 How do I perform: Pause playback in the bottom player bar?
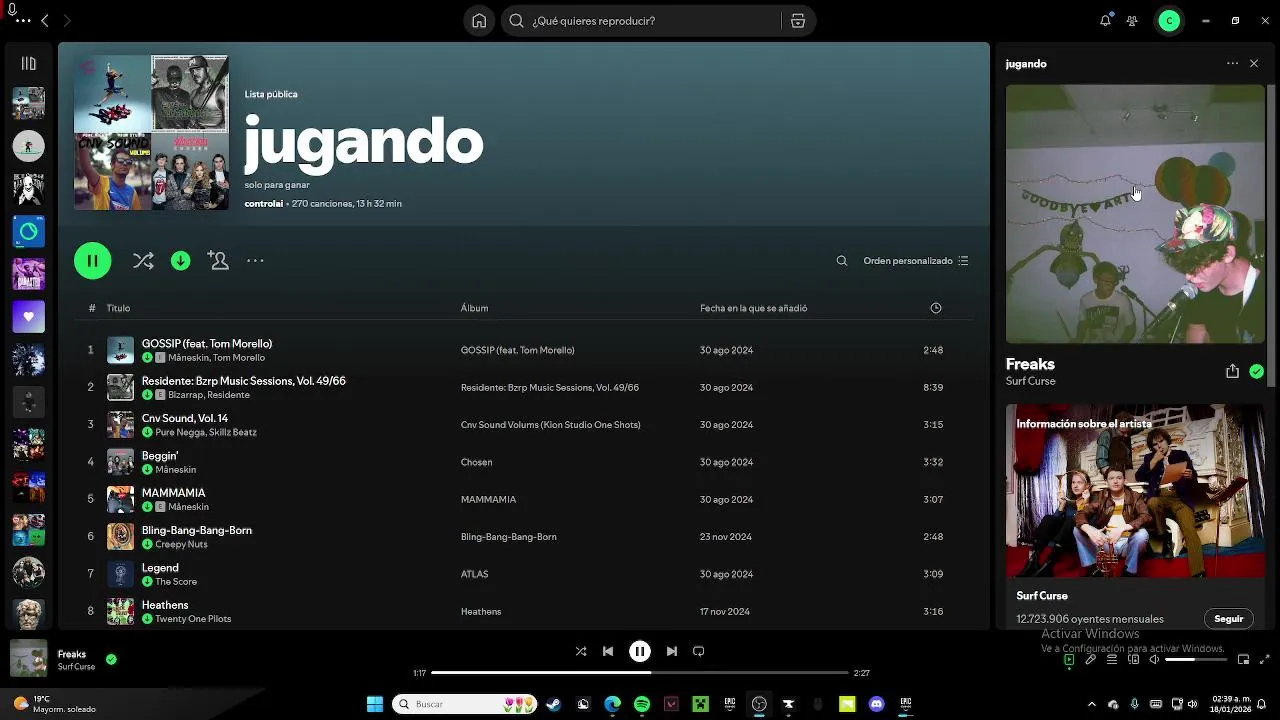point(640,651)
